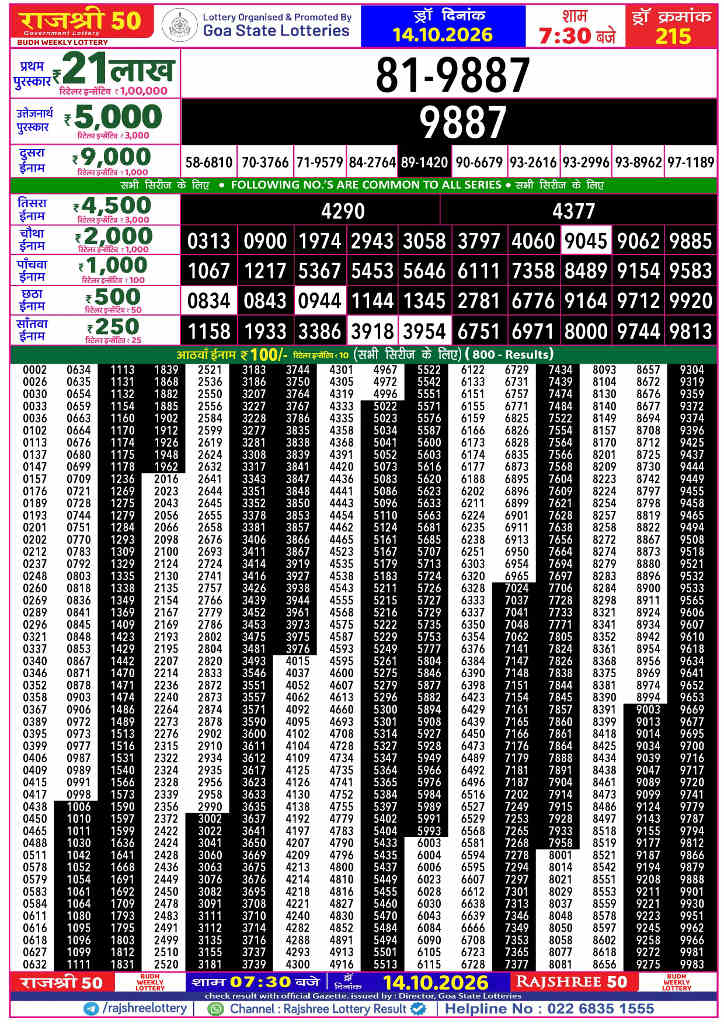Screen dimensions: 724x1024
Task: Click the ₹5,000 consolation prize amount
Action: click(113, 118)
